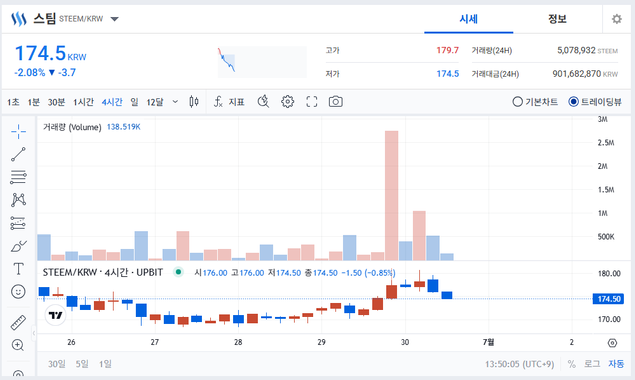Click the 179.7 high price value

pyautogui.click(x=447, y=50)
